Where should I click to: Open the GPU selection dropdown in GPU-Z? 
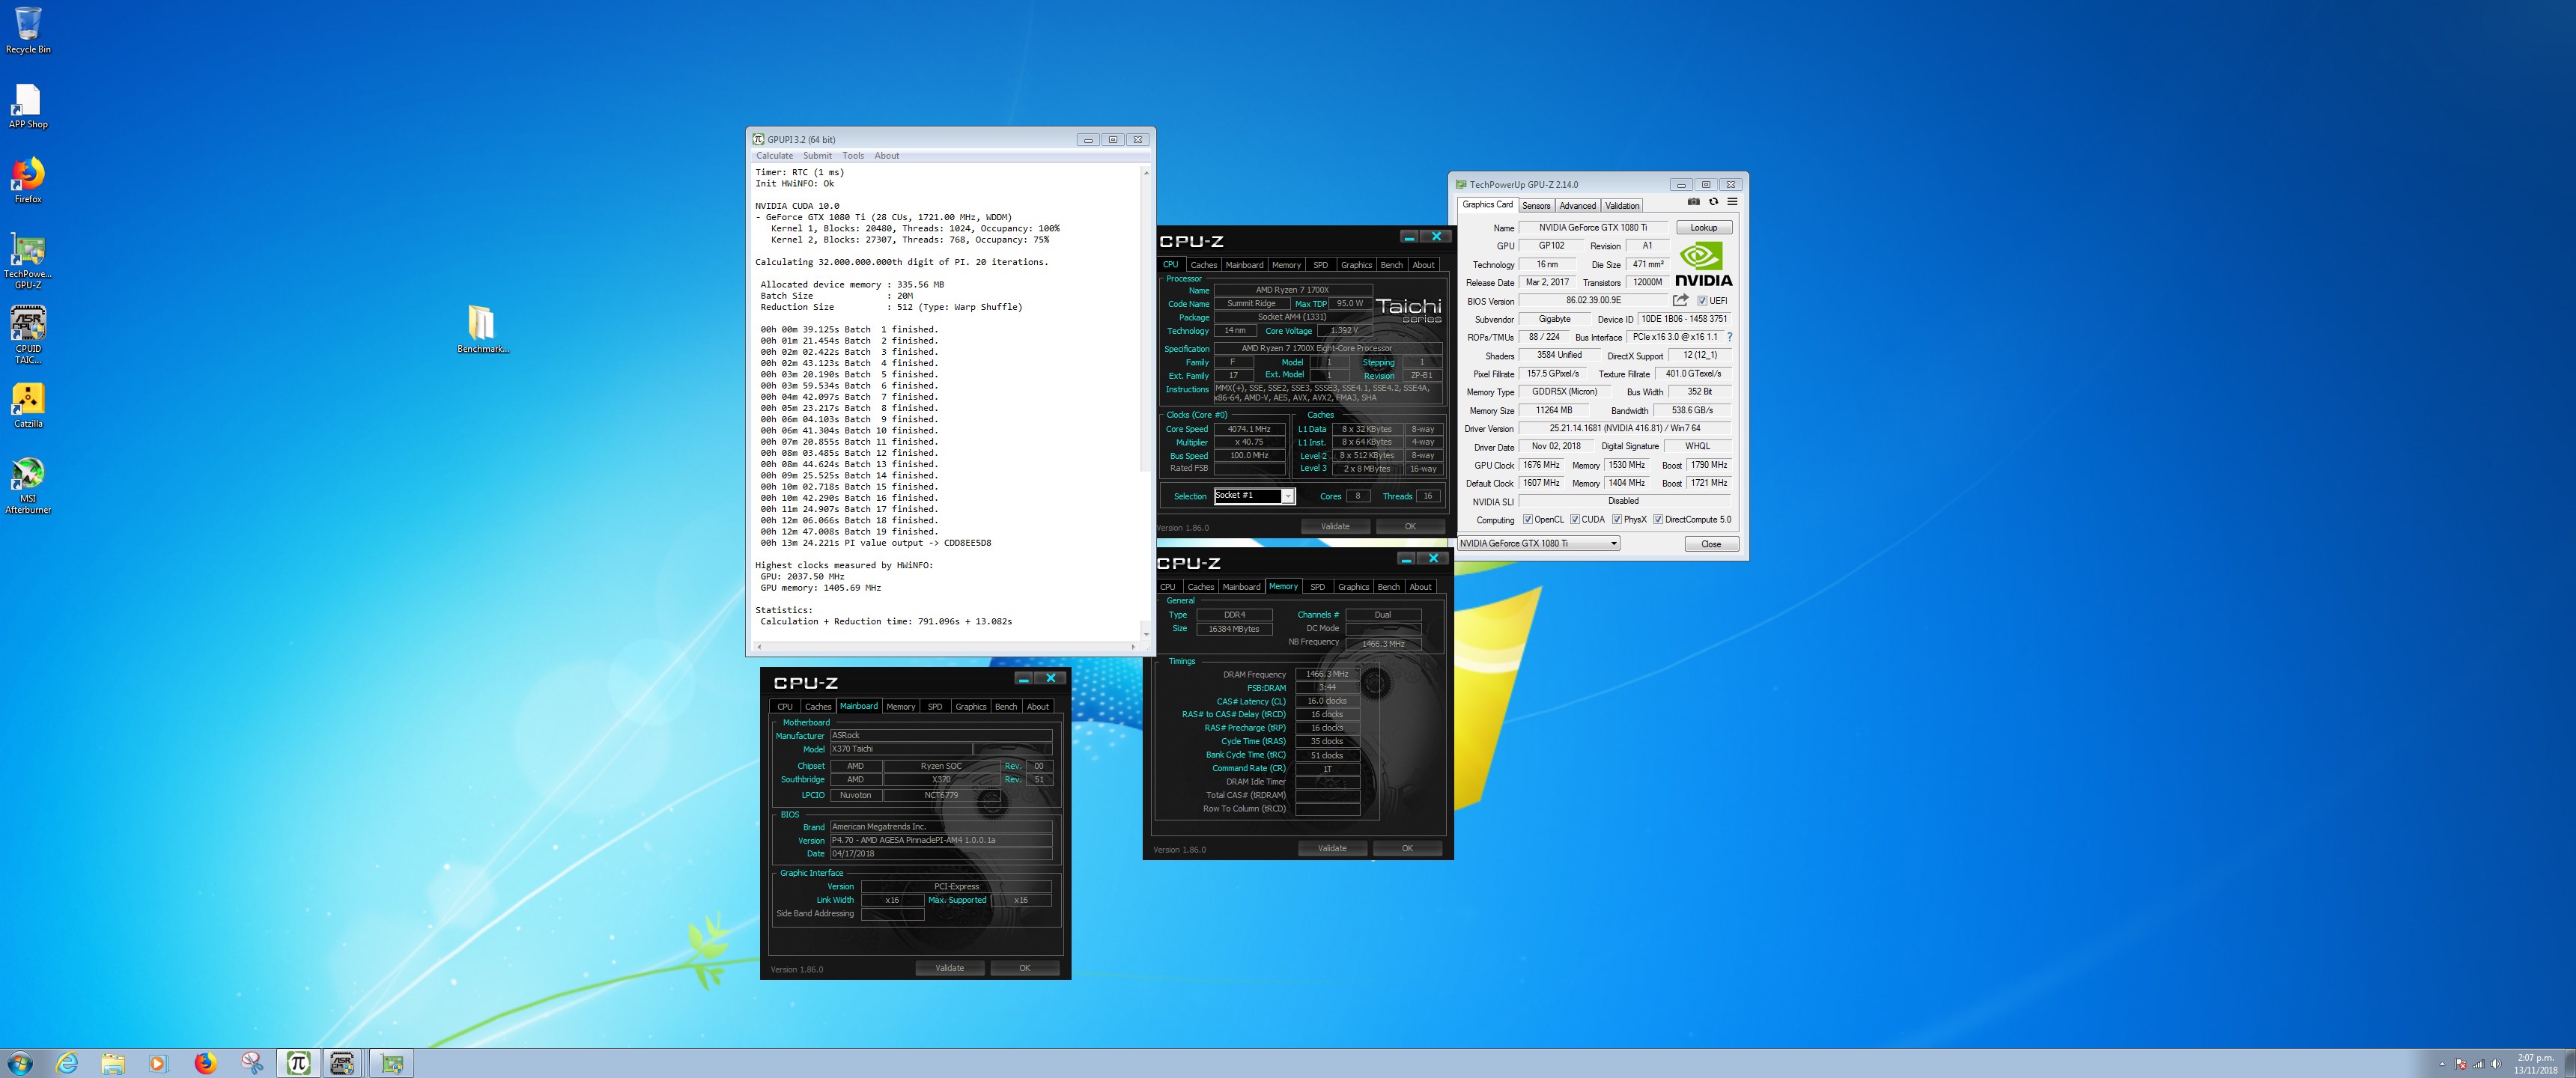coord(1538,543)
